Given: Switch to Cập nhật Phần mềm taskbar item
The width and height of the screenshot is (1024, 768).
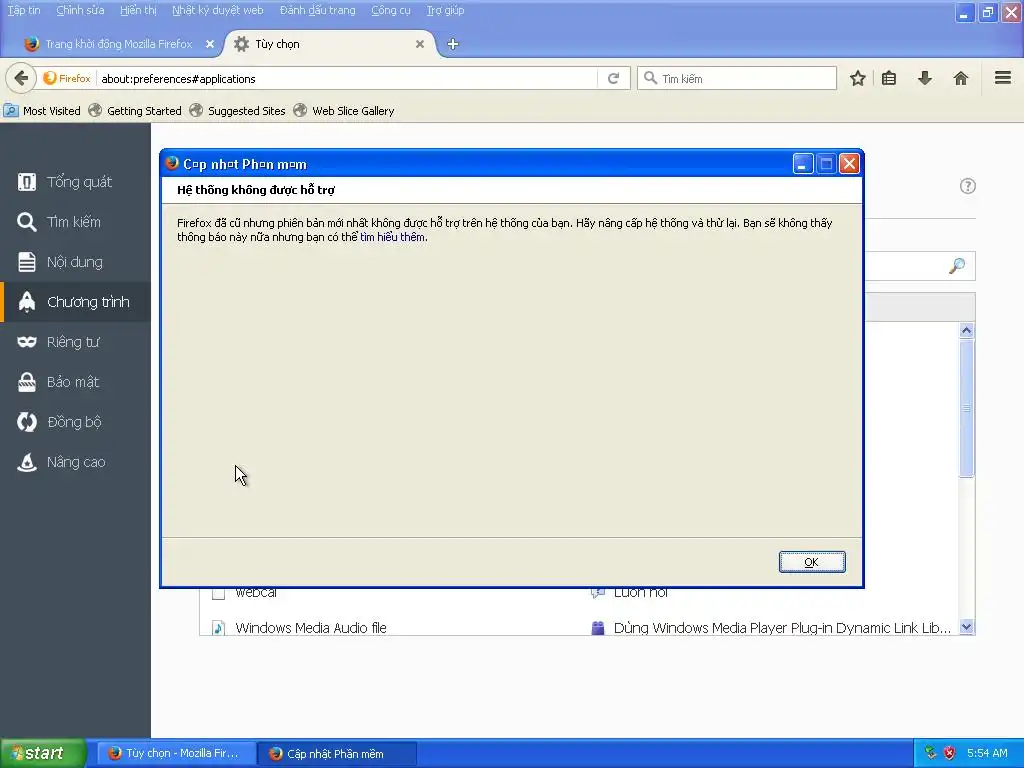Looking at the screenshot, I should pos(337,753).
